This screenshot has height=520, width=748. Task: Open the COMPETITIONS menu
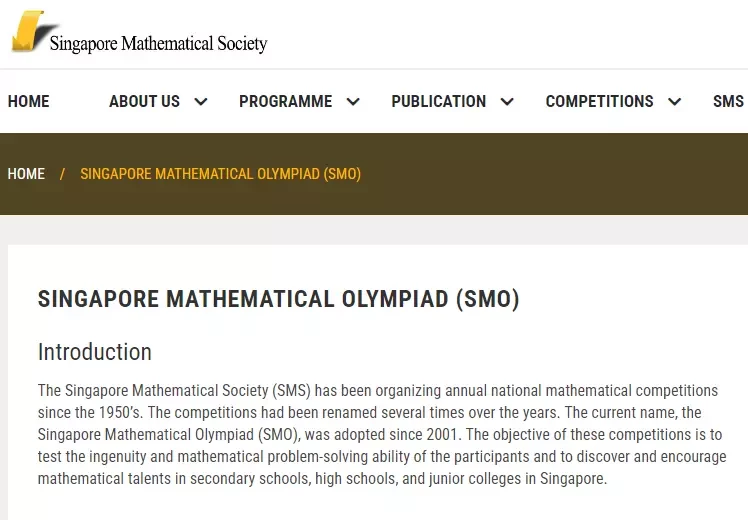pos(600,101)
